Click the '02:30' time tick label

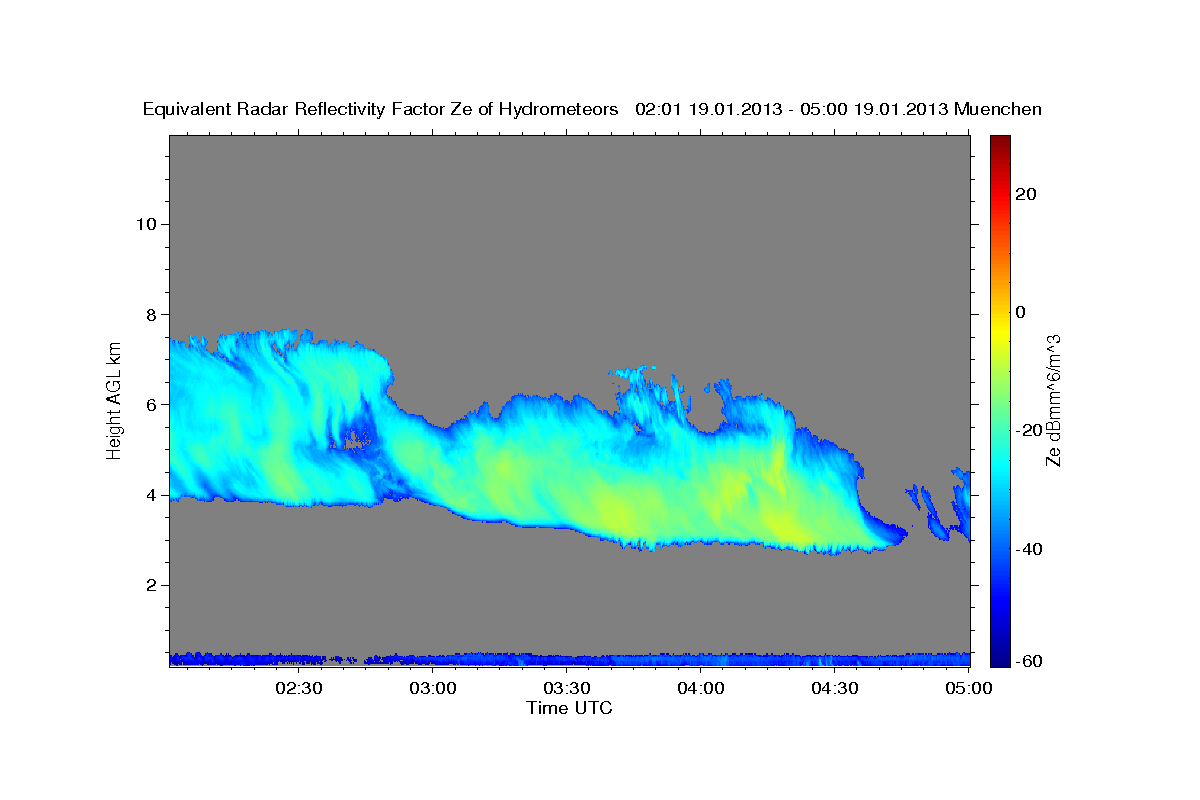click(x=299, y=688)
